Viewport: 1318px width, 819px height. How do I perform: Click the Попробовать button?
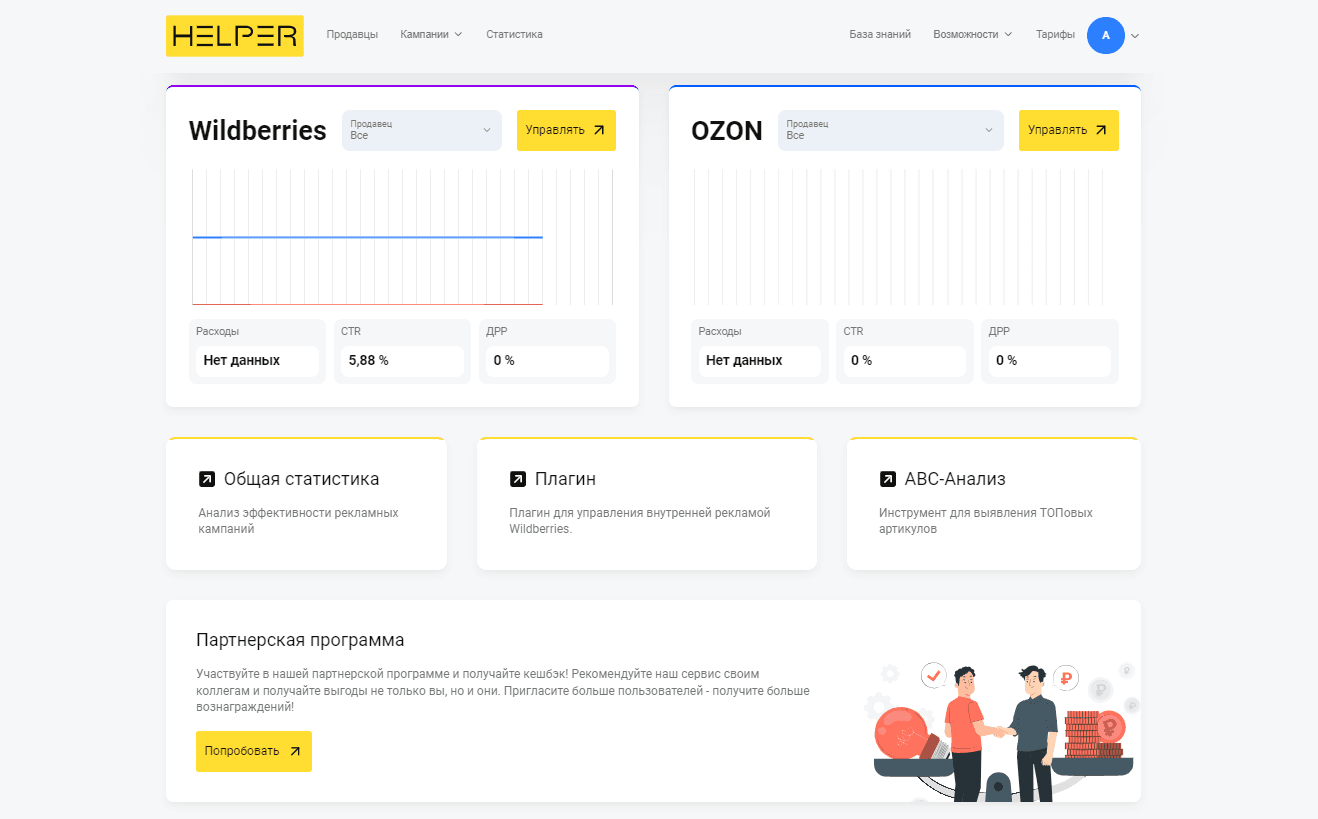tap(254, 751)
